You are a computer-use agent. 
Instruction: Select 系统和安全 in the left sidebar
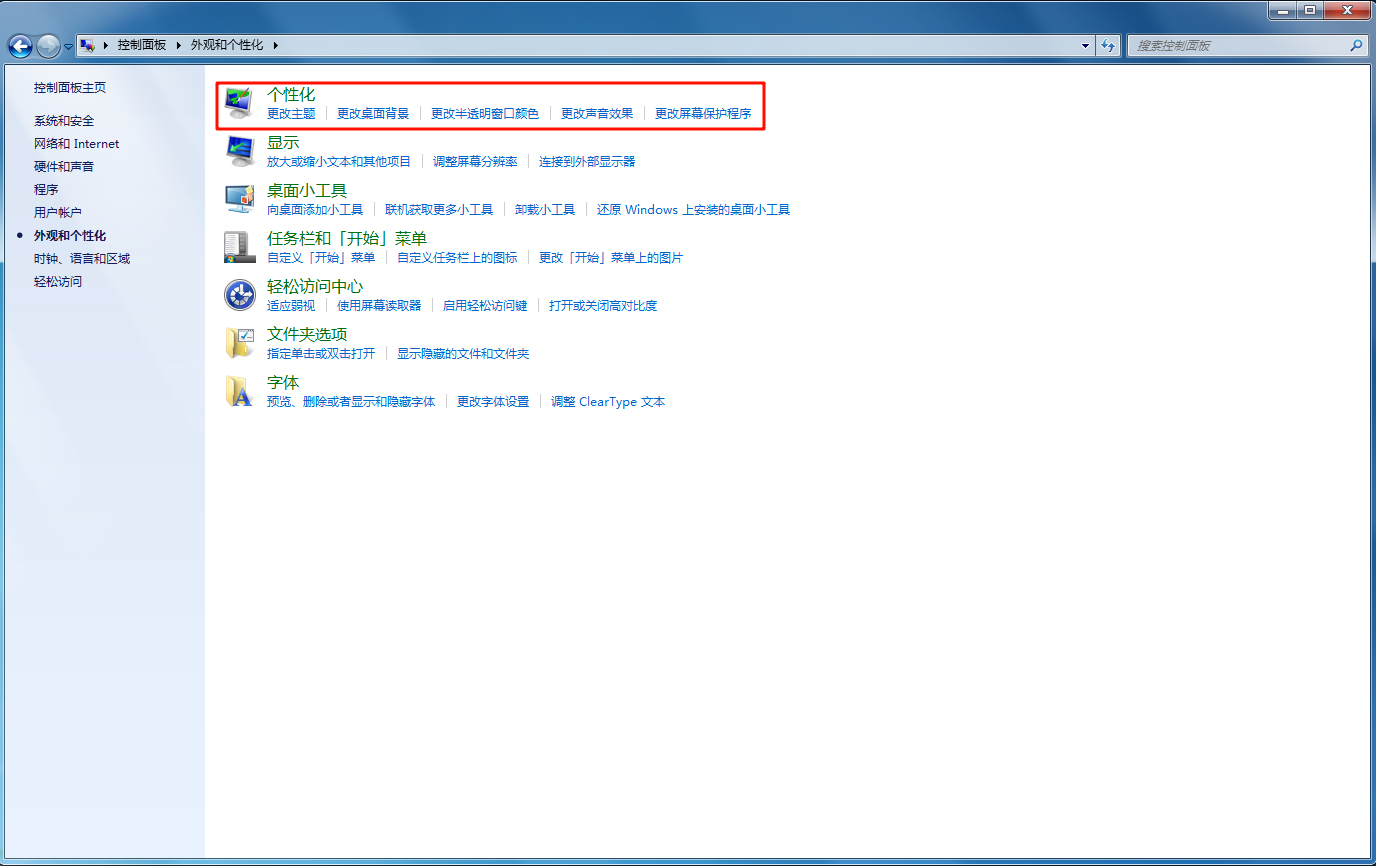coord(64,121)
